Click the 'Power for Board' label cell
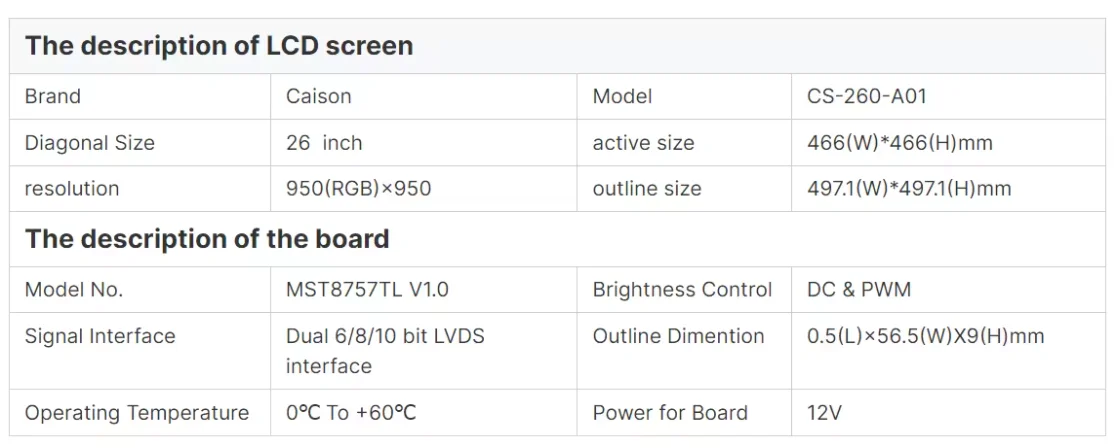The image size is (1114, 448). [x=670, y=413]
